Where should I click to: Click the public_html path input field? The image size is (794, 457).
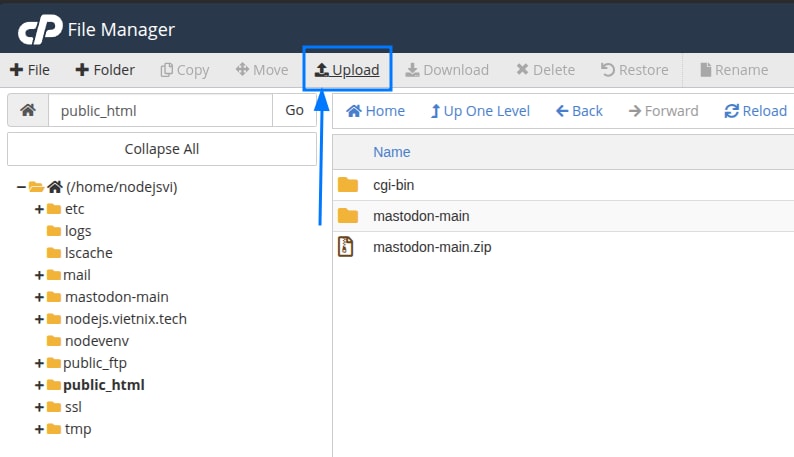[x=160, y=110]
